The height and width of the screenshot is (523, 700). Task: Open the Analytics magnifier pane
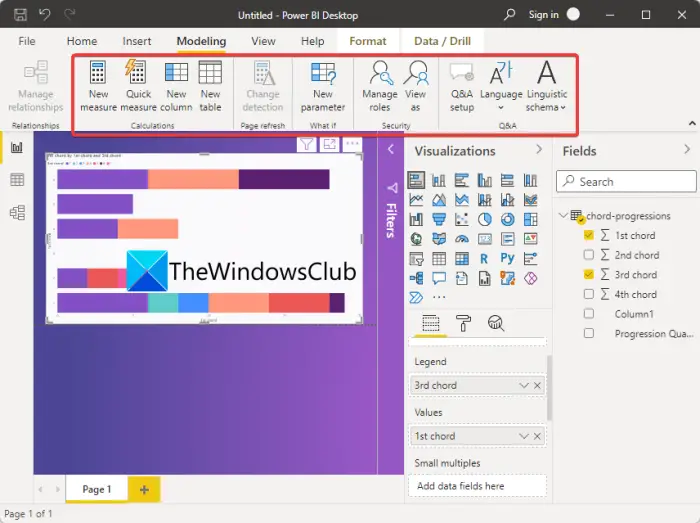click(x=496, y=323)
